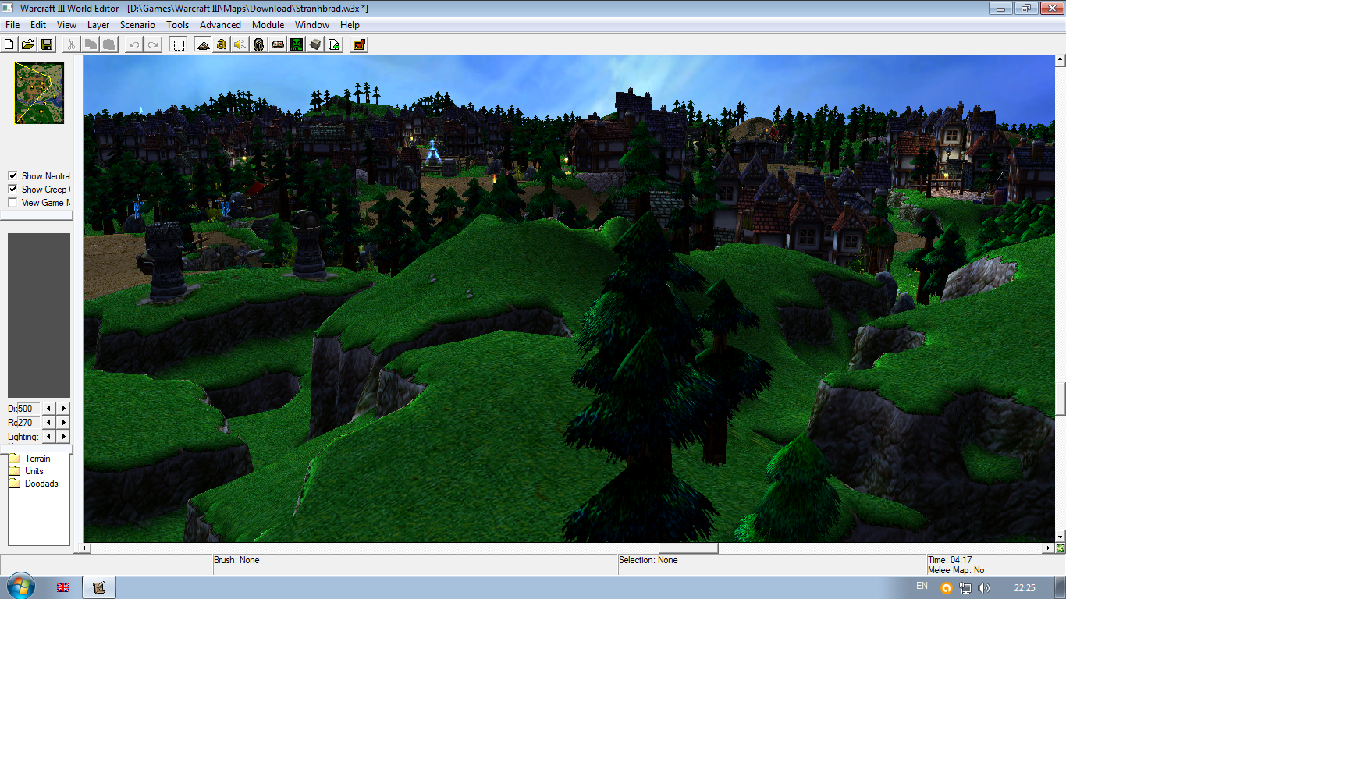Screen dimensions: 1366x768
Task: Click the Test Map icon
Action: pos(359,44)
